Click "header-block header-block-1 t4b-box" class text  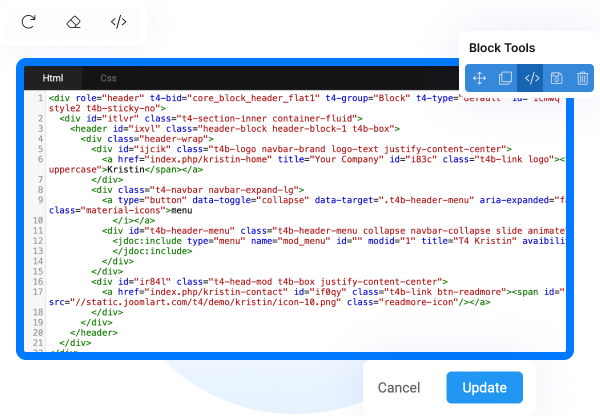tap(296, 129)
